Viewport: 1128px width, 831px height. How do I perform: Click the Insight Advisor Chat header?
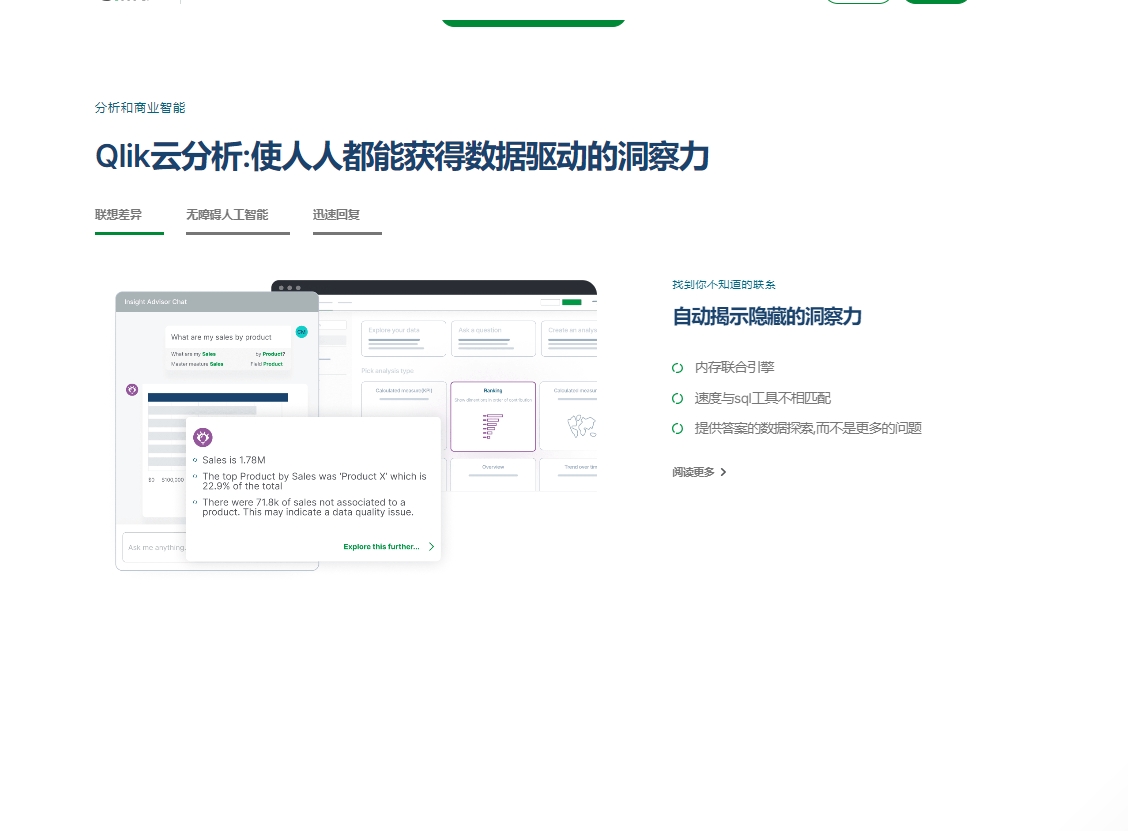(x=217, y=301)
